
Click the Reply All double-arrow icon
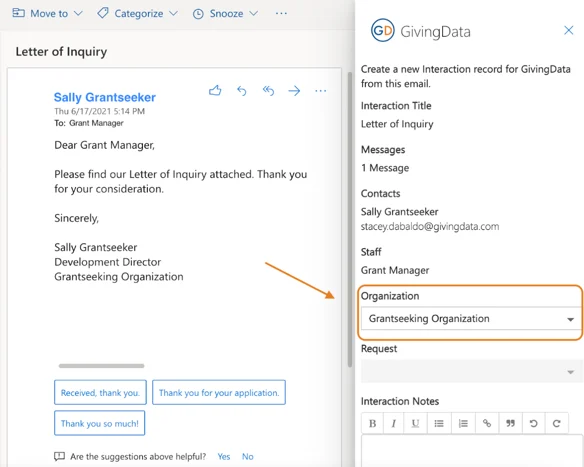point(268,90)
